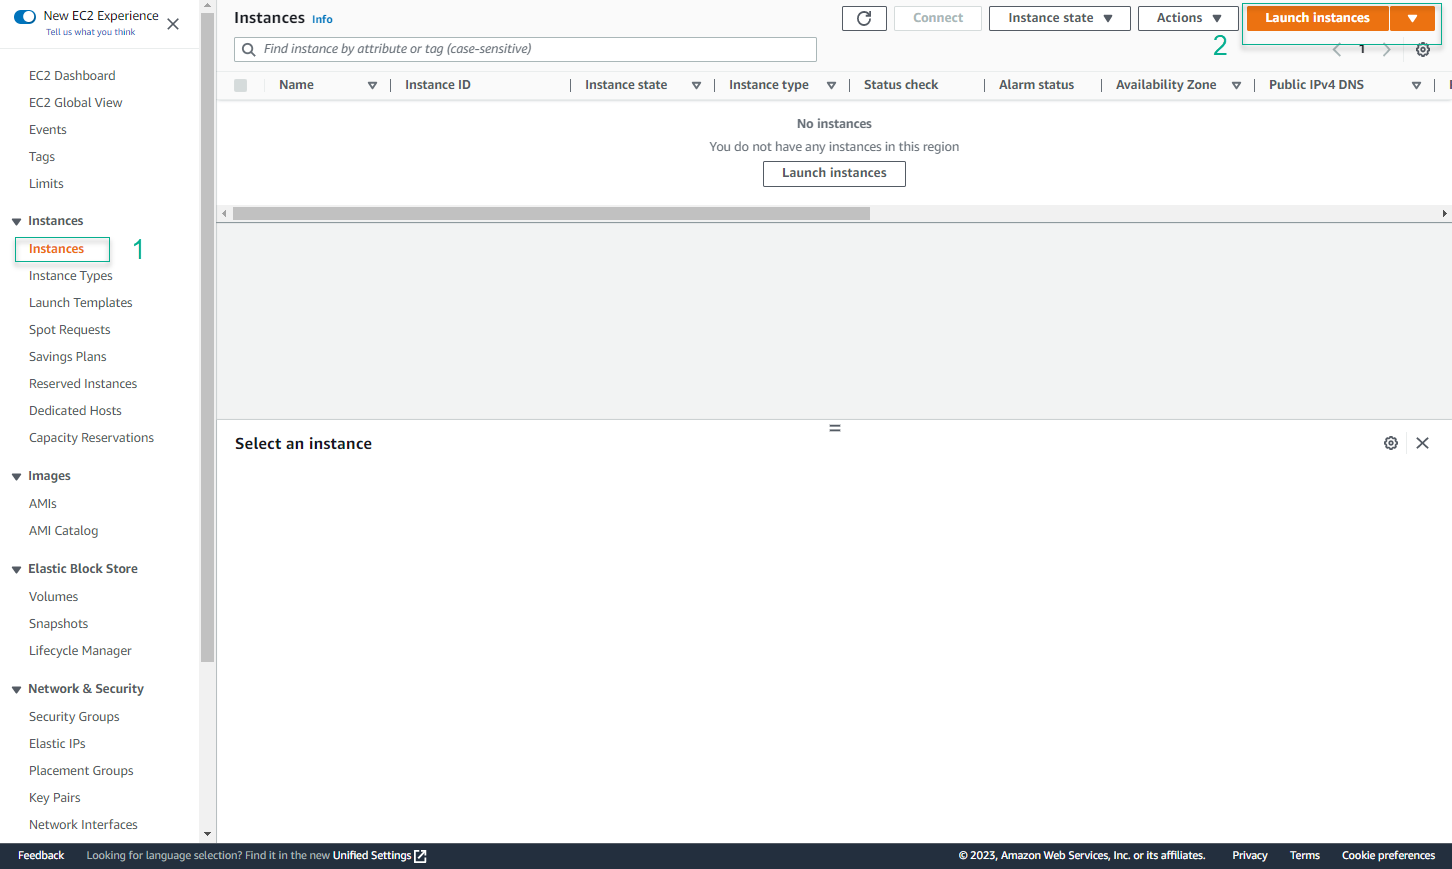
Task: Collapse the Images sidebar section
Action: (16, 476)
